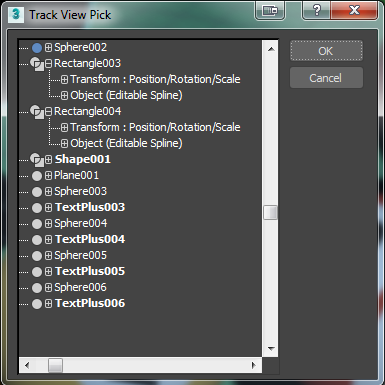Select the Rectangle004 tree label

click(x=87, y=111)
